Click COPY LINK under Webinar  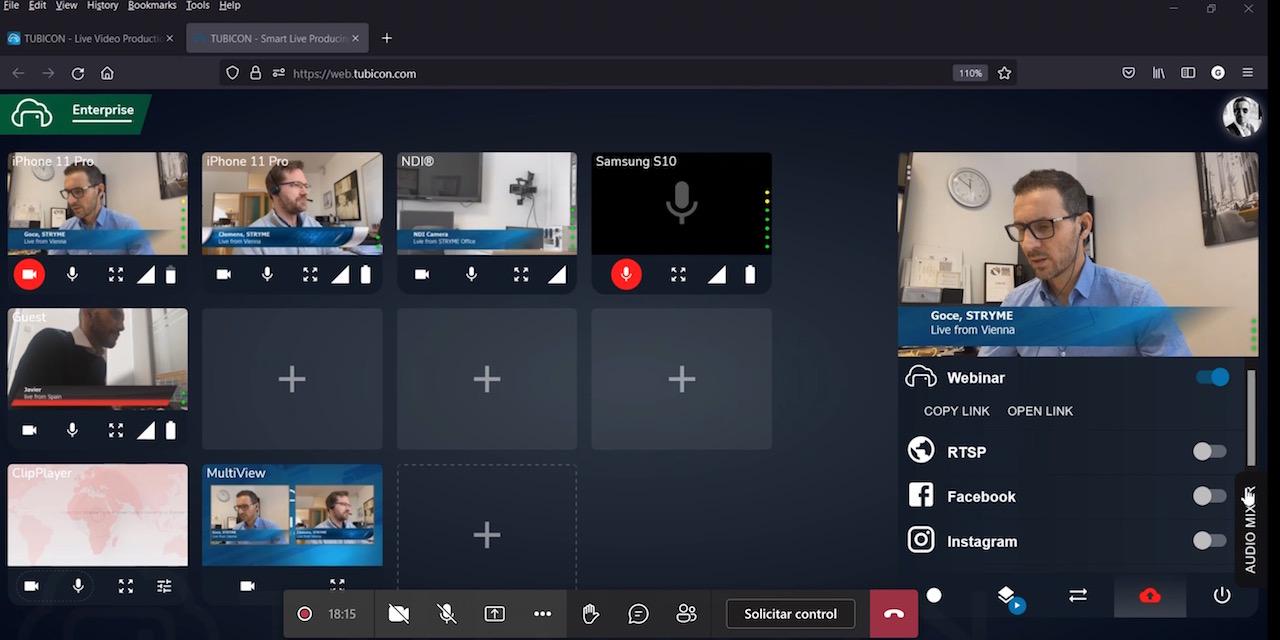[957, 411]
